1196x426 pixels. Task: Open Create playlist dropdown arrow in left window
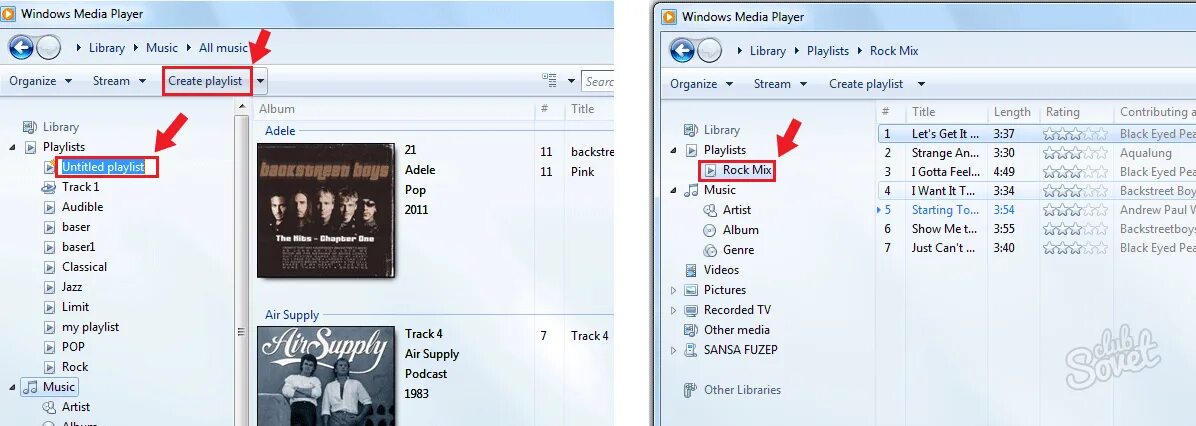[261, 81]
